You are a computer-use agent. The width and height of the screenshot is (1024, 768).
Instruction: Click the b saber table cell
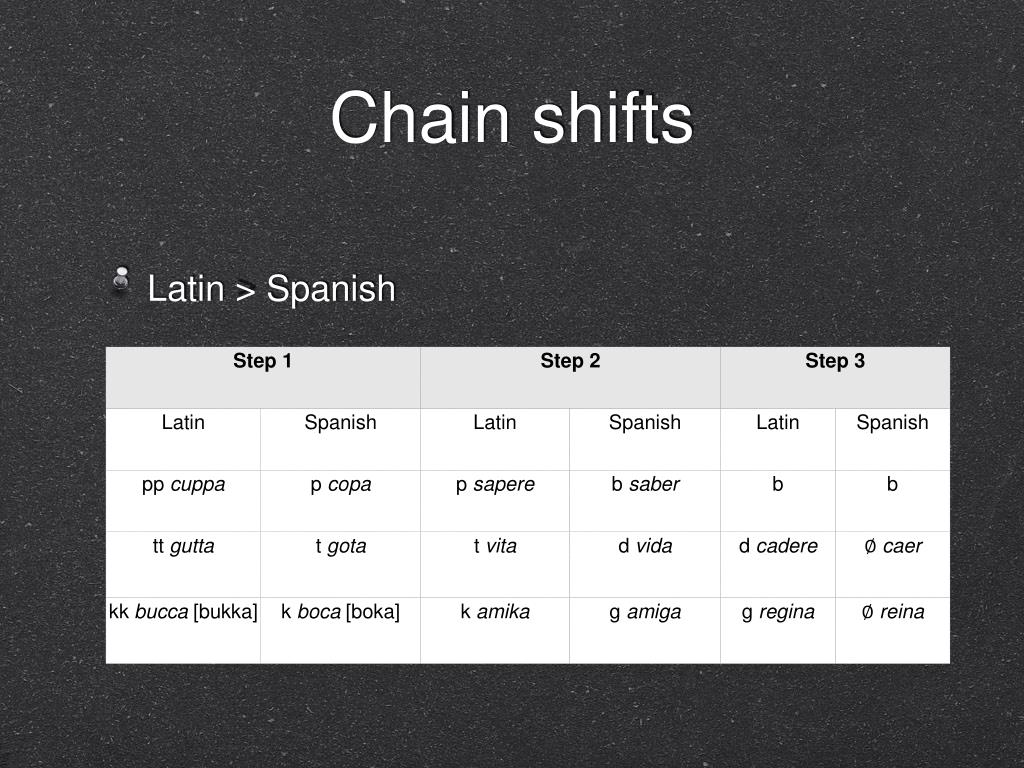[645, 501]
